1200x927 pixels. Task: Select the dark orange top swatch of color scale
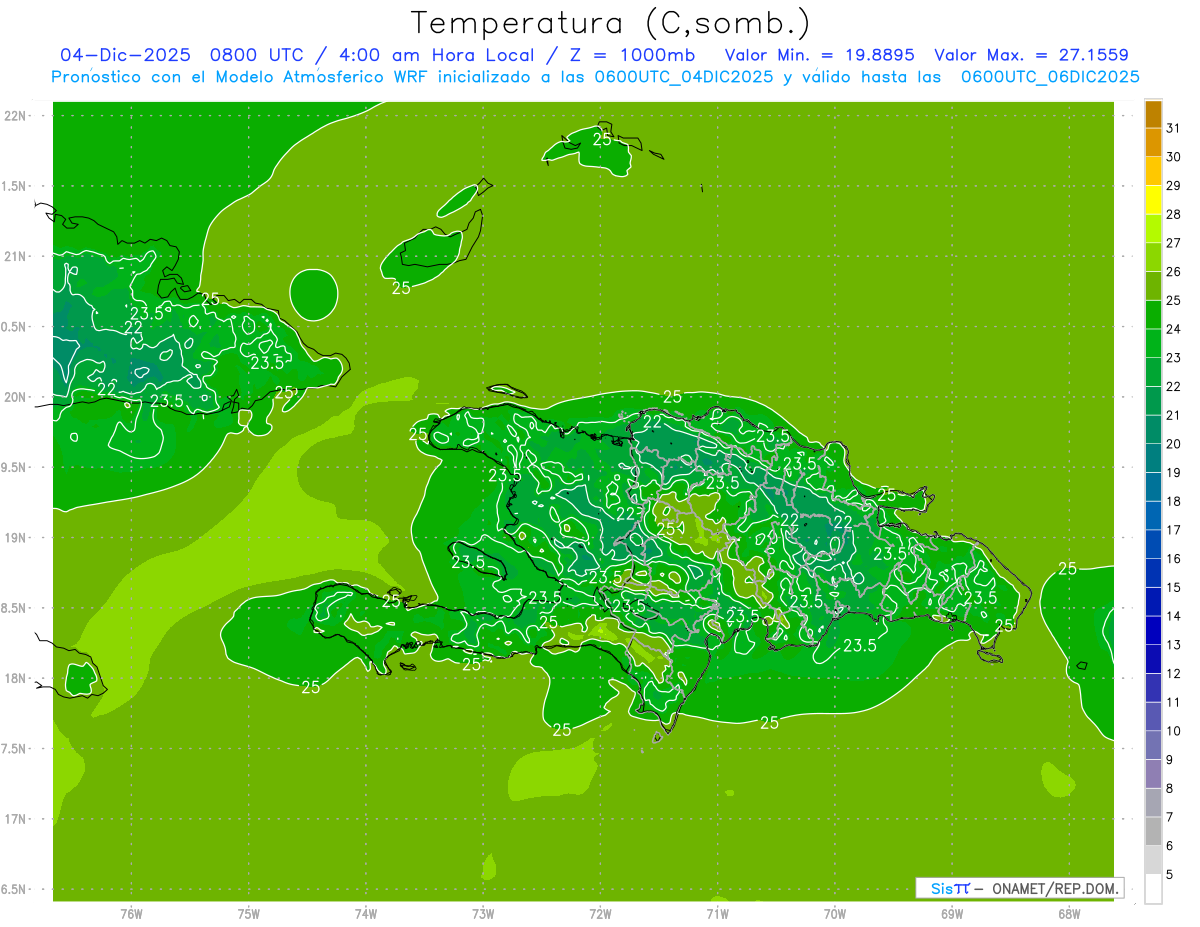[x=1153, y=114]
